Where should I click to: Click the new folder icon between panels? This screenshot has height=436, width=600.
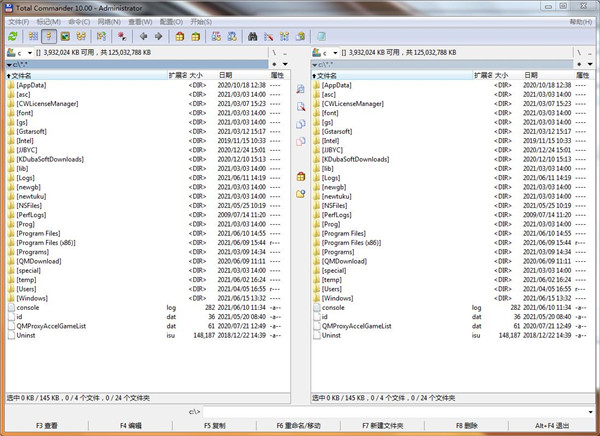300,193
